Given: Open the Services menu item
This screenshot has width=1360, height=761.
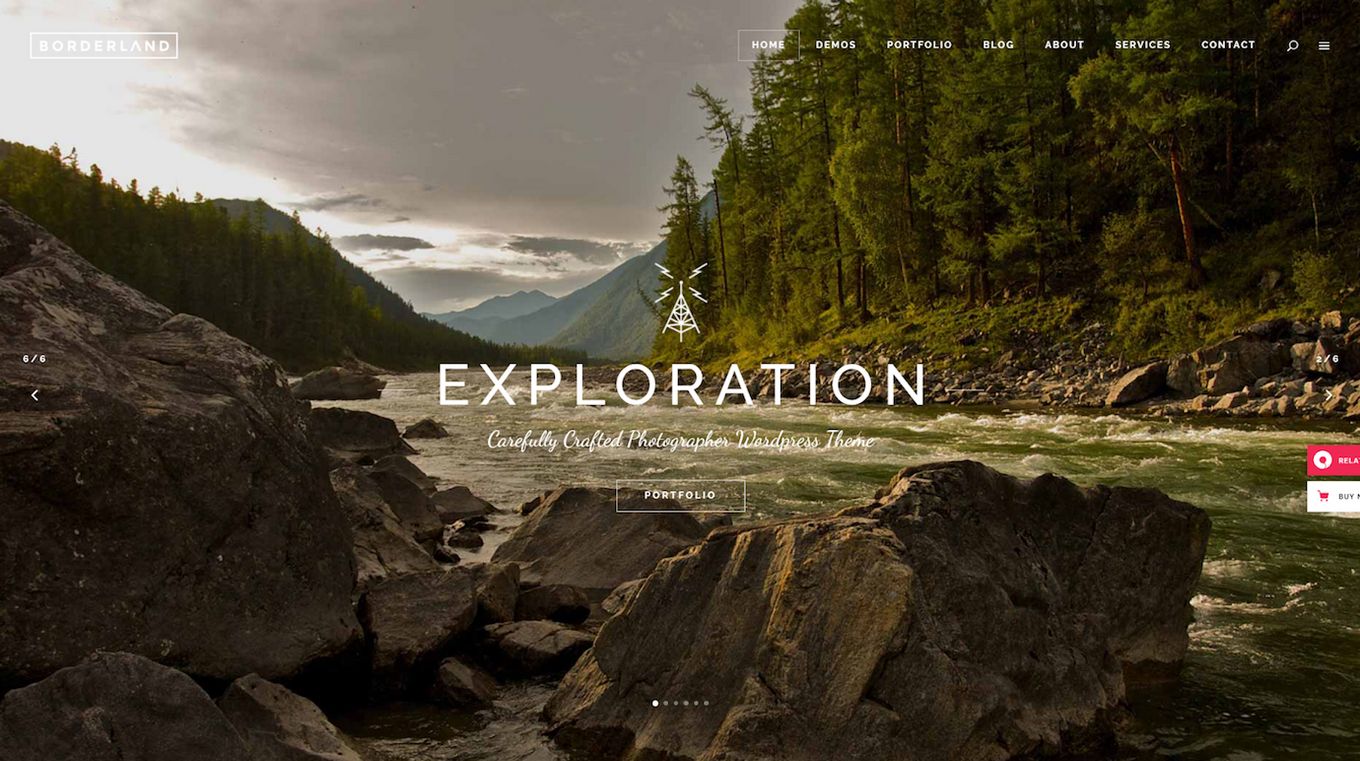Looking at the screenshot, I should coord(1143,45).
